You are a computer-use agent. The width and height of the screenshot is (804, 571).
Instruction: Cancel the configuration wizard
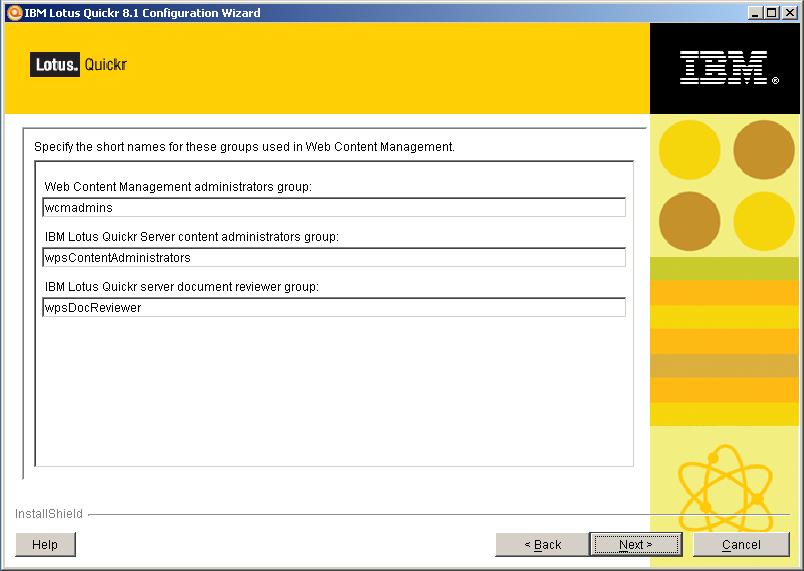click(741, 544)
